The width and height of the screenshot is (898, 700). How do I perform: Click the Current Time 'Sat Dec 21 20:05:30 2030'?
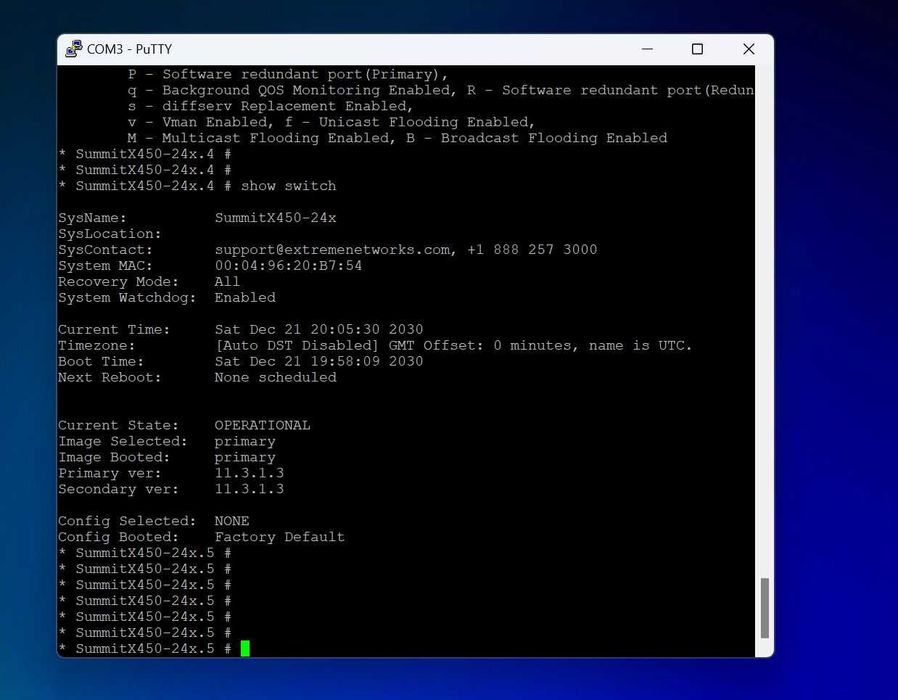tap(319, 329)
